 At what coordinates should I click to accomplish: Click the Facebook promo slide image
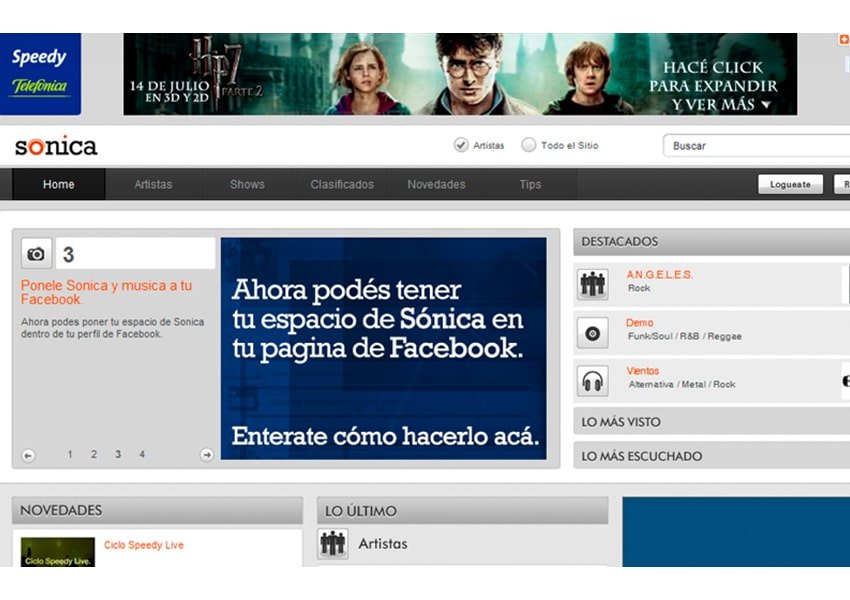coord(383,349)
